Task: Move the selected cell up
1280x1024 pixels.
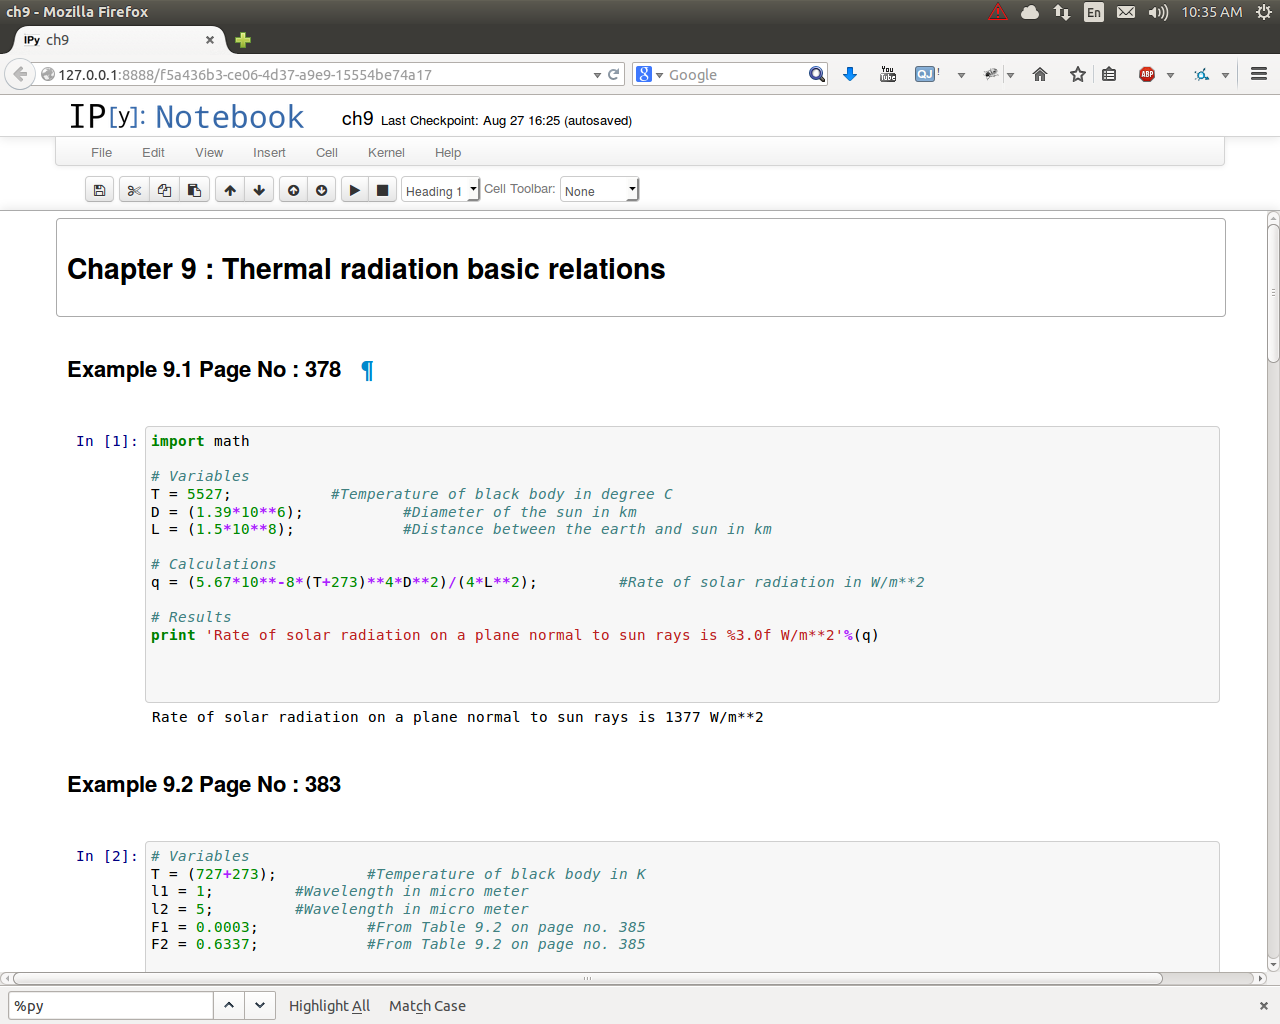Action: pyautogui.click(x=230, y=190)
